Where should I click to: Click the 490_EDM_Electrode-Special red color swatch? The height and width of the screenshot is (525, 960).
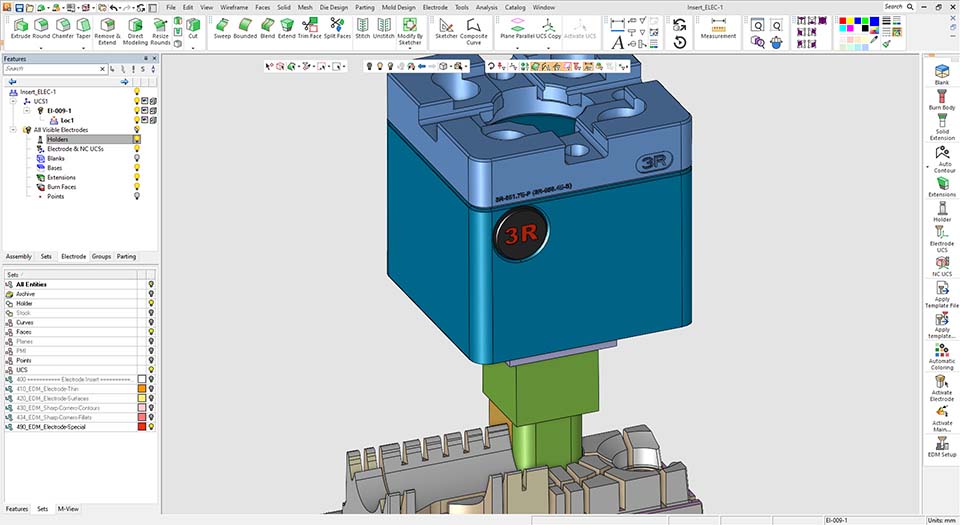(141, 426)
